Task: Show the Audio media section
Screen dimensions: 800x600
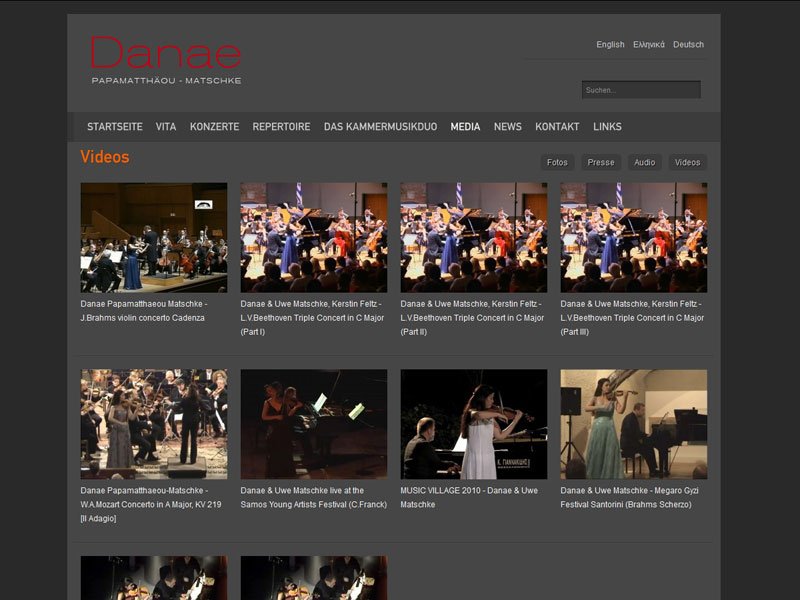Action: coord(644,162)
